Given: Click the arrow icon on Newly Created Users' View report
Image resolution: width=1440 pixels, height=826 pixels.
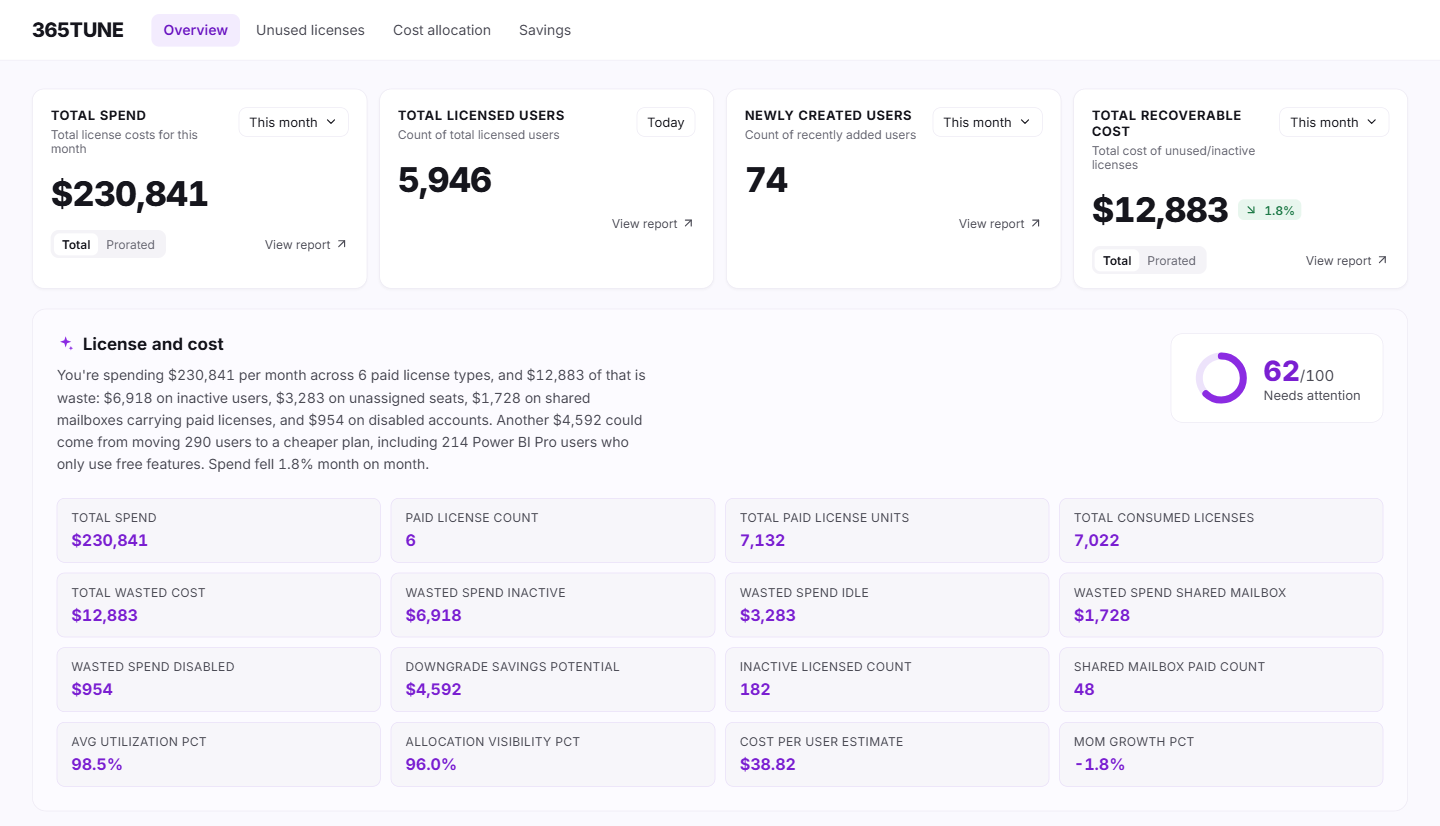Looking at the screenshot, I should [1035, 223].
